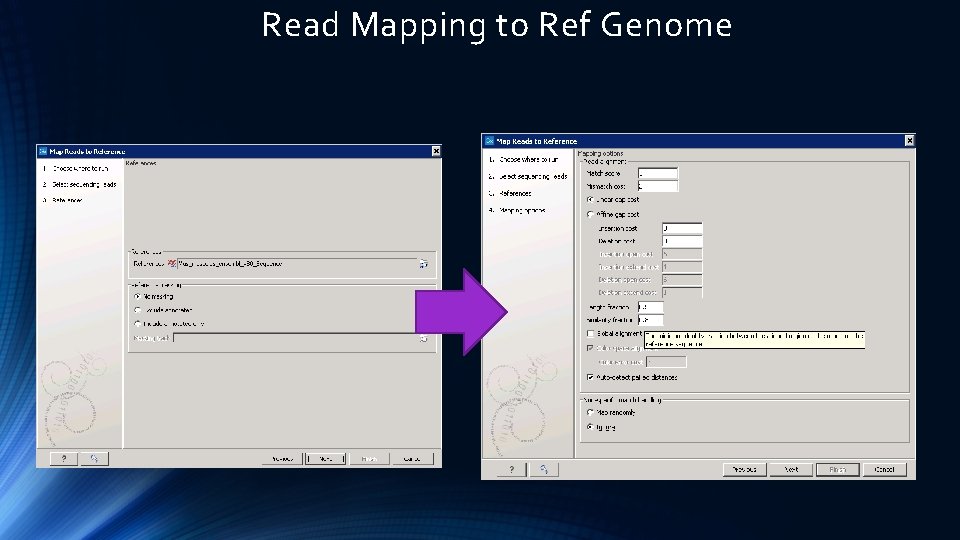Click the References sequence text field
This screenshot has width=960, height=540.
coord(297,264)
